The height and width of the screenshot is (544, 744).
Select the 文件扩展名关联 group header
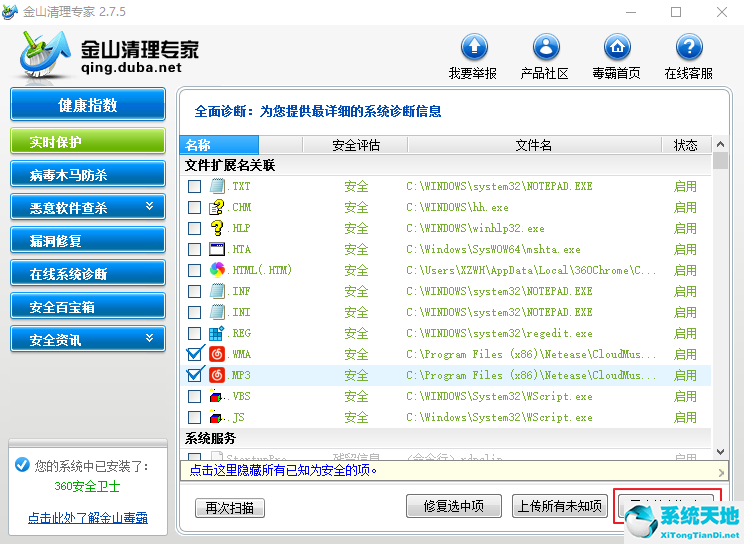(x=446, y=165)
